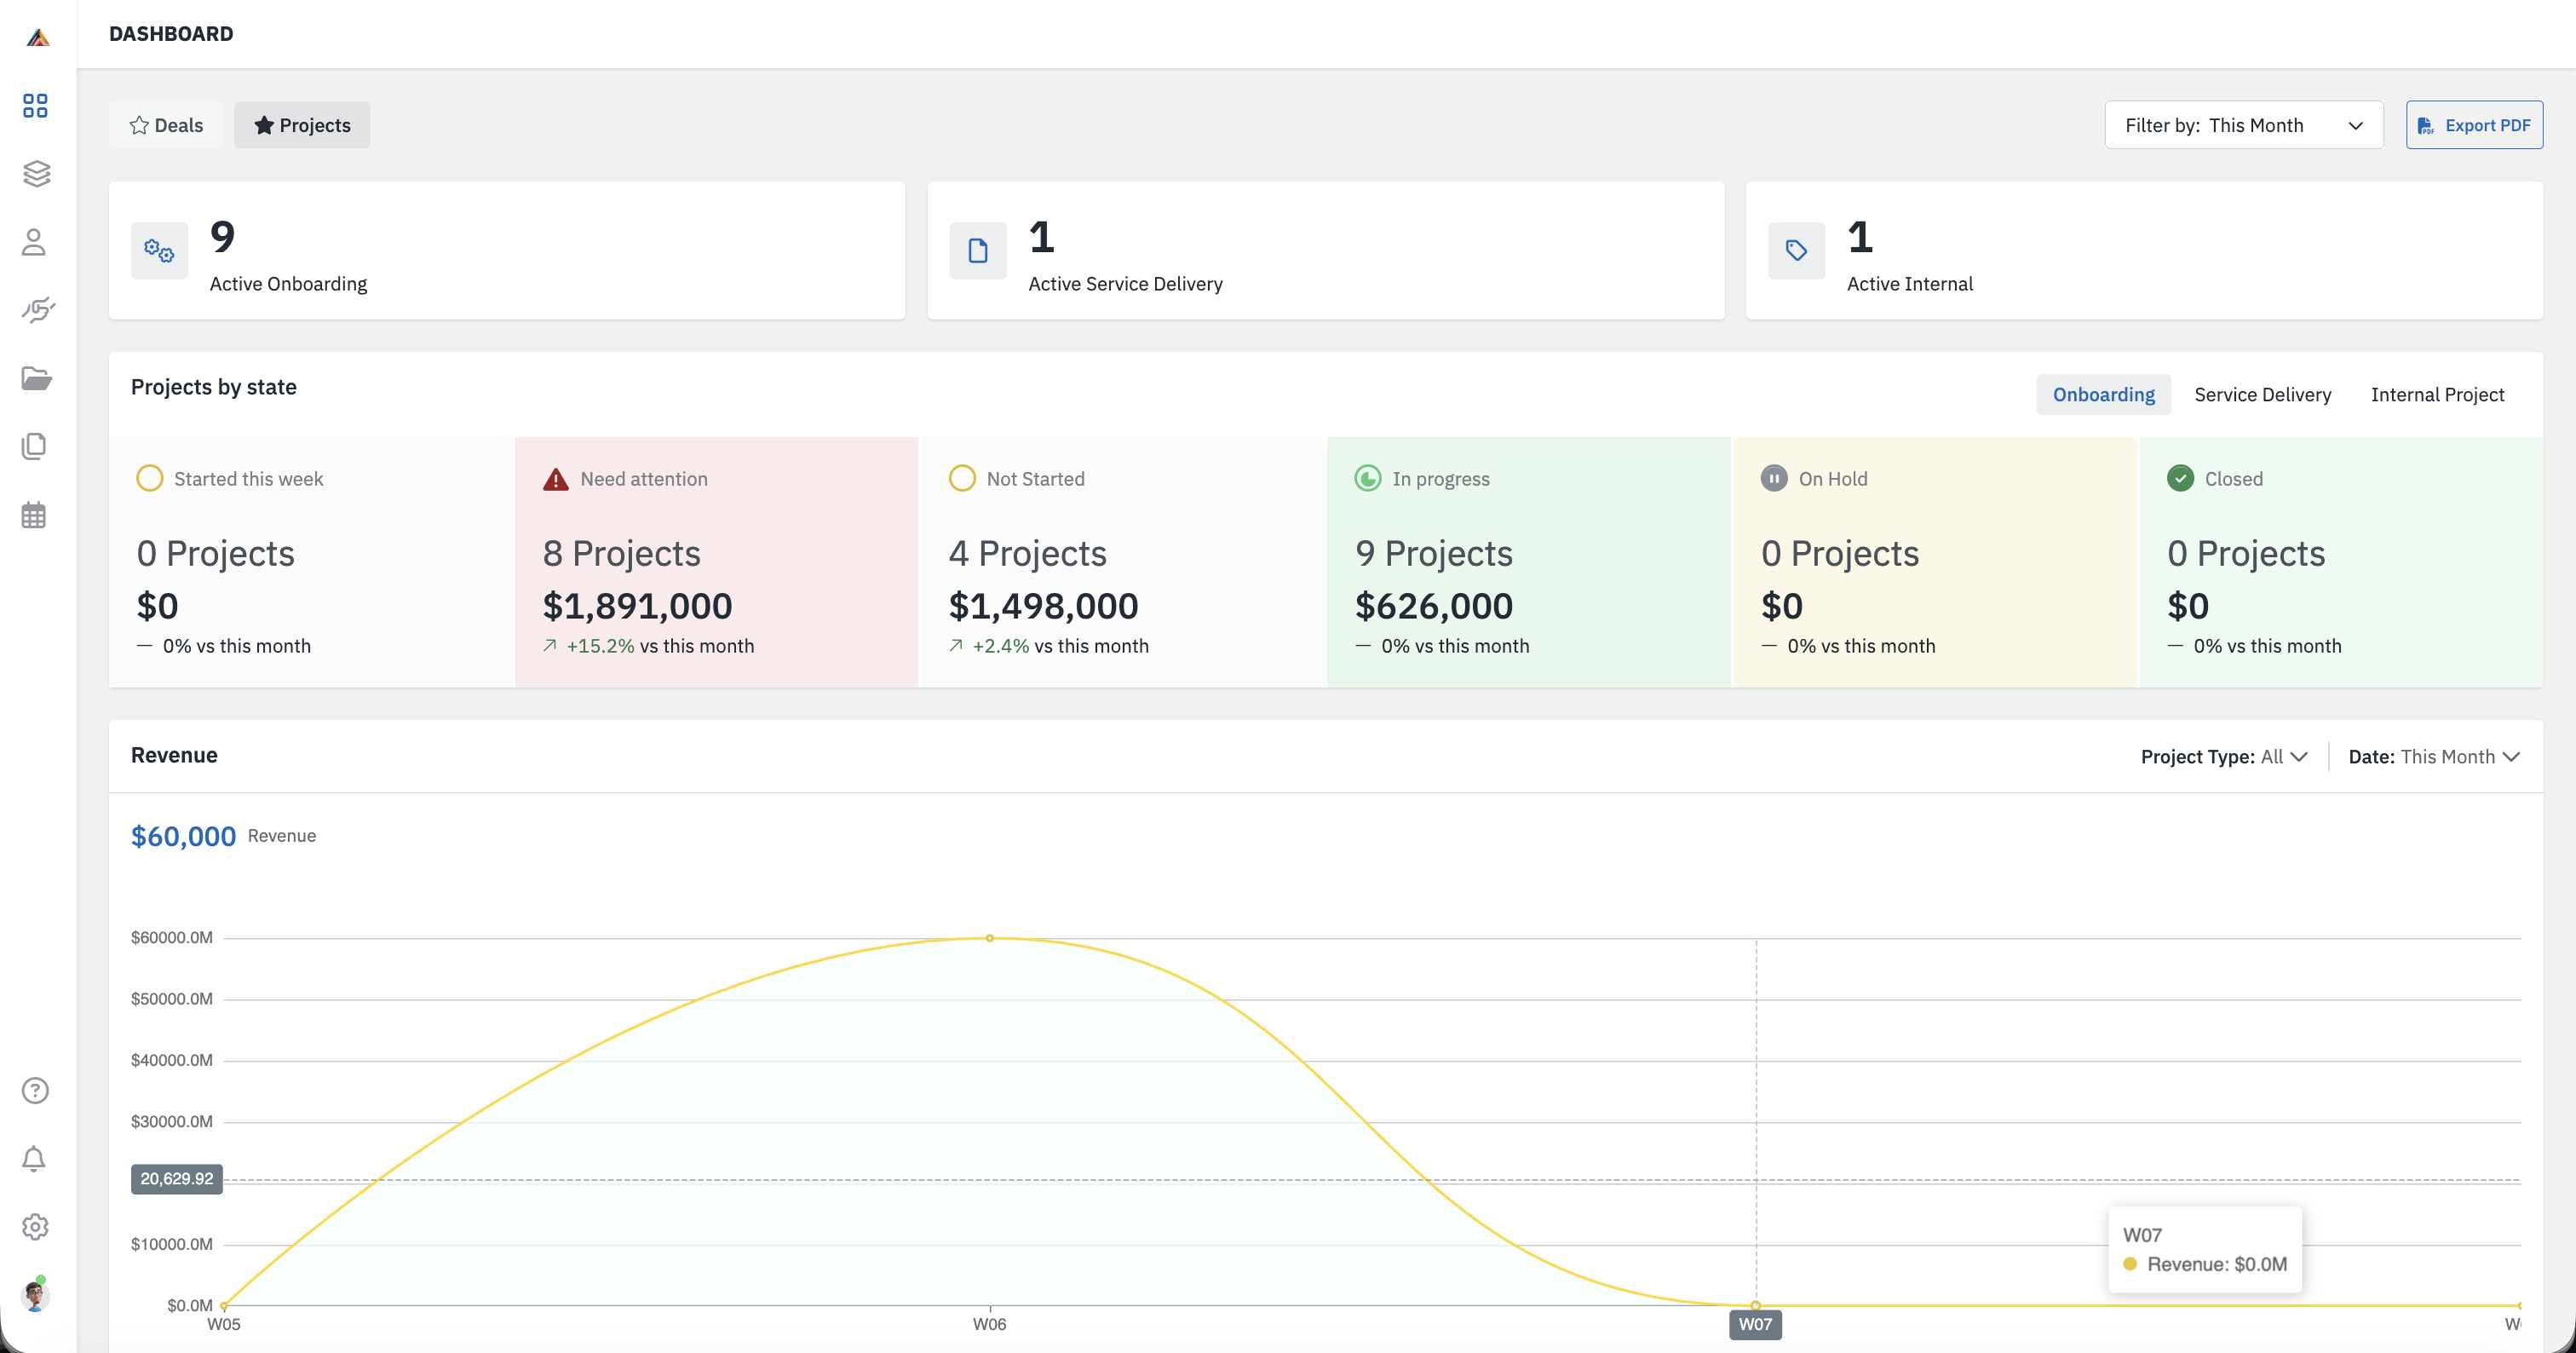This screenshot has height=1353, width=2576.
Task: Click the calendar icon in sidebar
Action: 34,515
